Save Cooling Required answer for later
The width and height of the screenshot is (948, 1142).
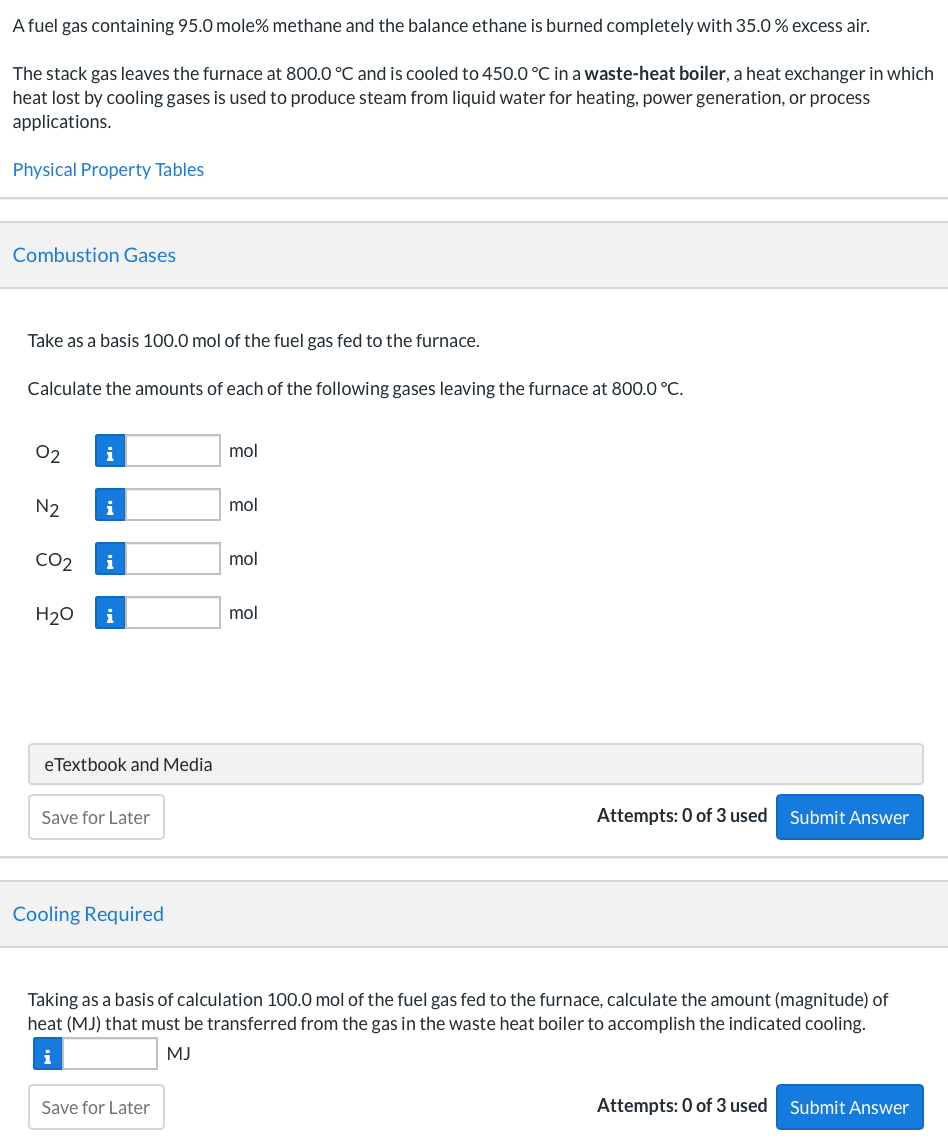(x=96, y=1107)
